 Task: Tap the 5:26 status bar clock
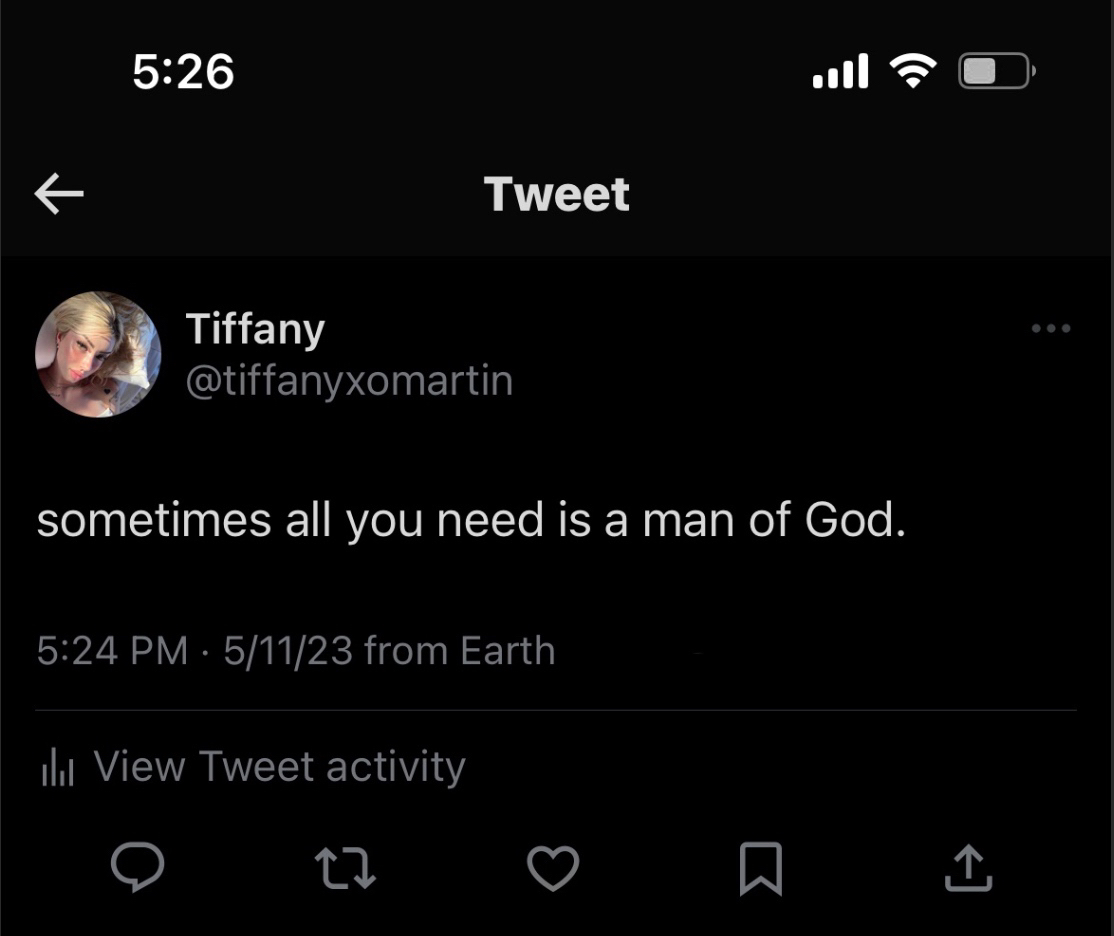[183, 72]
